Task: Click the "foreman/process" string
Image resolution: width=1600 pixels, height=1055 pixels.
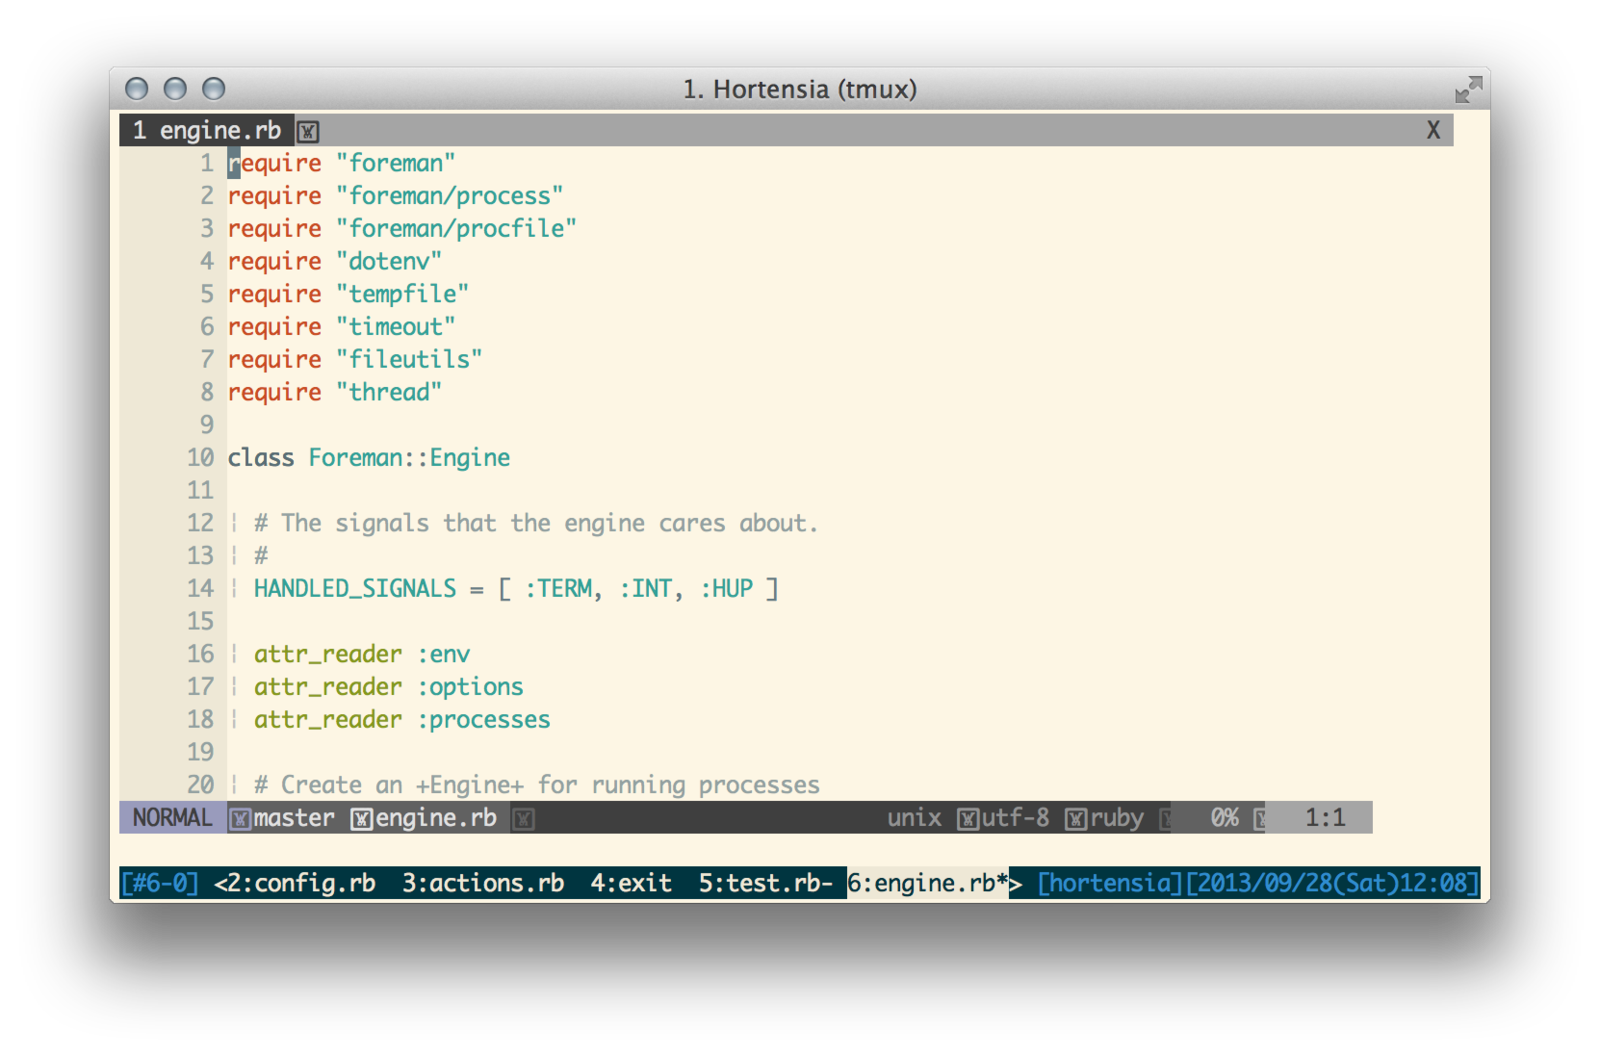Action: pyautogui.click(x=449, y=196)
